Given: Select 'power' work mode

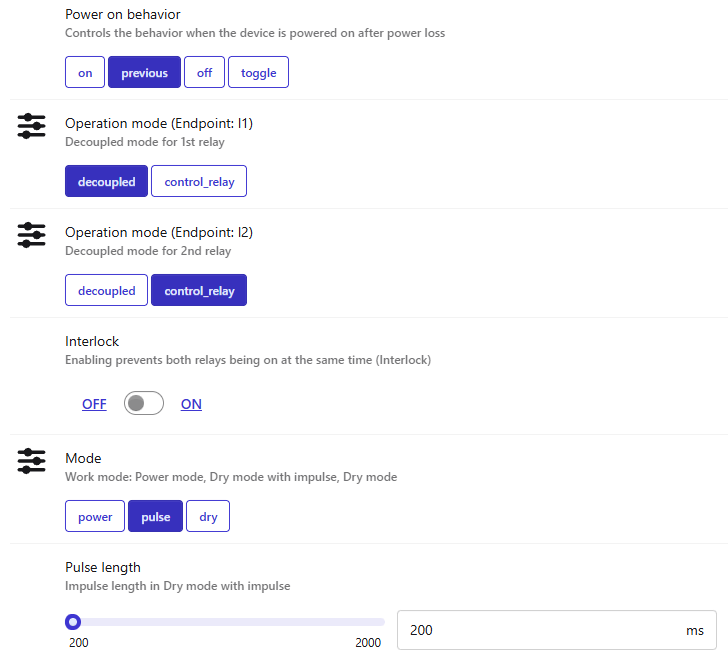Looking at the screenshot, I should click(x=95, y=517).
